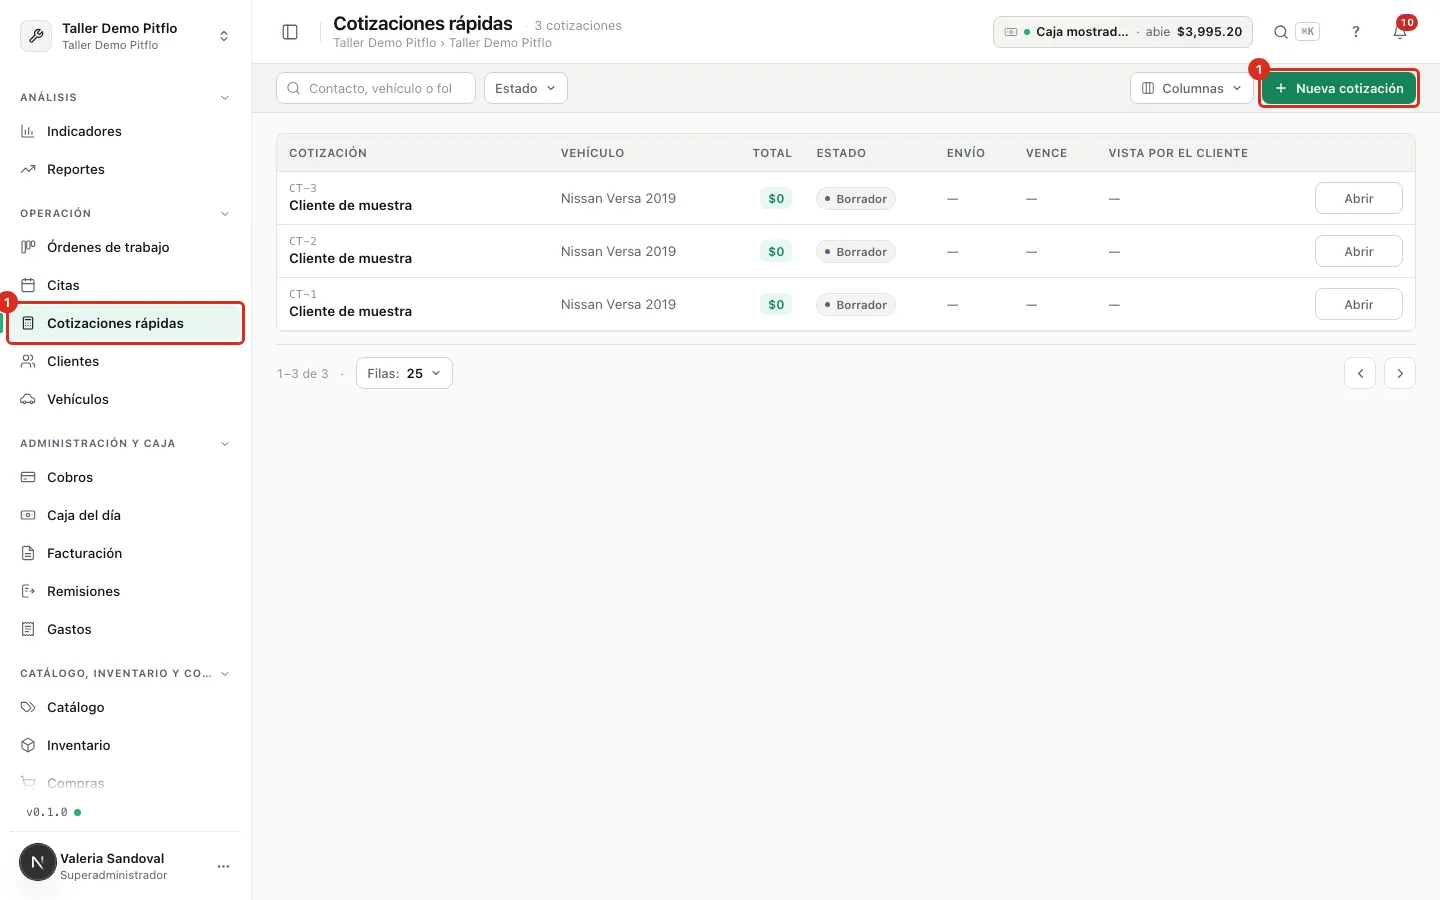
Task: Collapse the Operación sidebar section
Action: point(225,214)
